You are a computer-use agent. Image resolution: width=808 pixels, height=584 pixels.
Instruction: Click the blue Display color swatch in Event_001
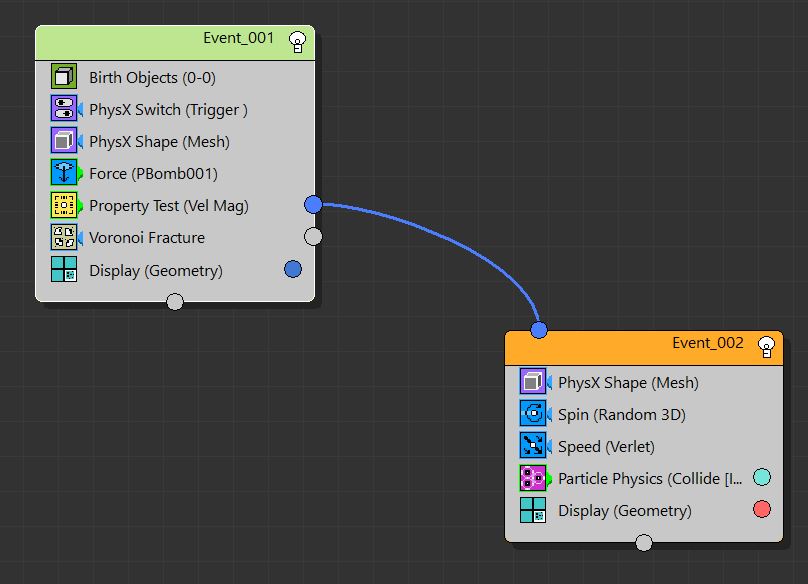pos(293,269)
